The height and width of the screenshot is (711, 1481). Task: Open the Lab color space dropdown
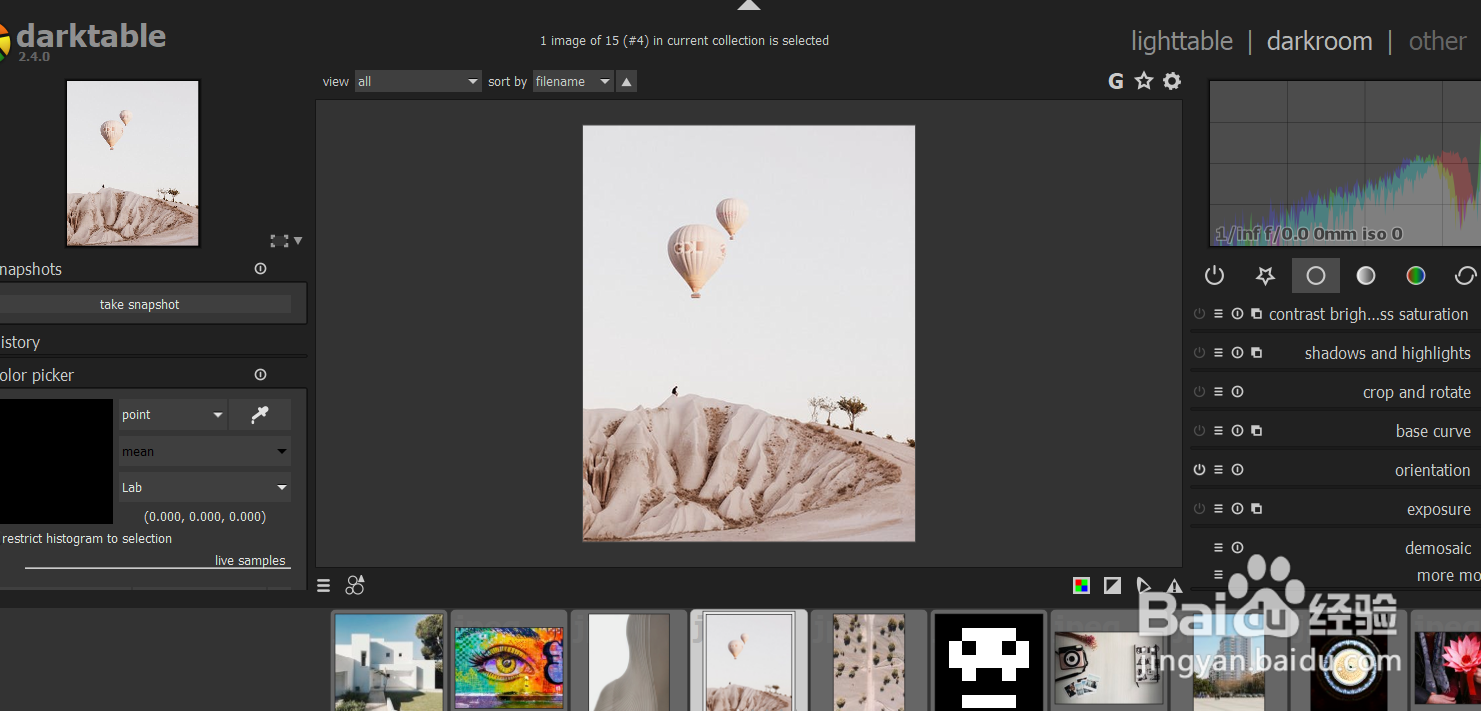tap(205, 488)
